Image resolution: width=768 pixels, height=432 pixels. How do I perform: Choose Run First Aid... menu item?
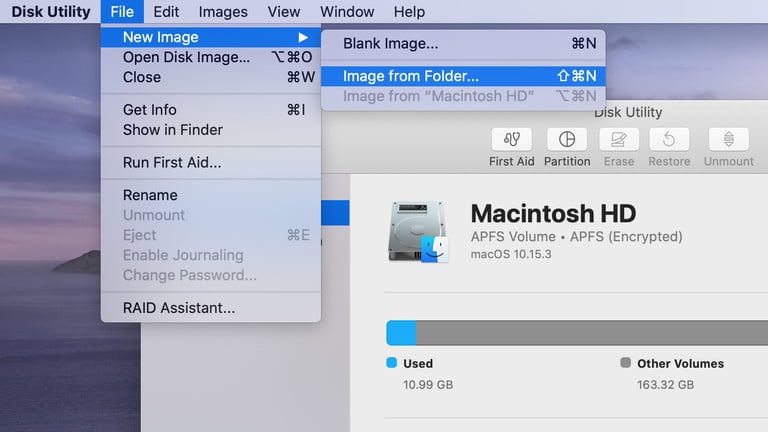(211, 163)
